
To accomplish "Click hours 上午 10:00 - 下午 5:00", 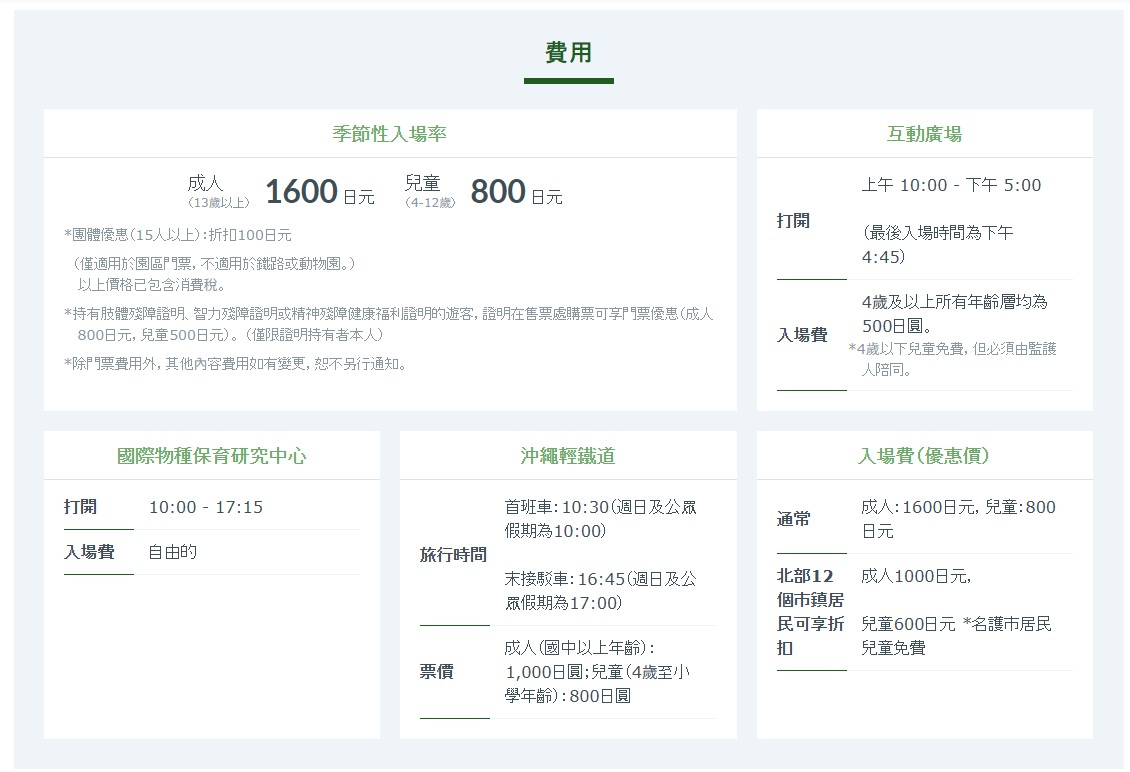I will click(x=951, y=185).
